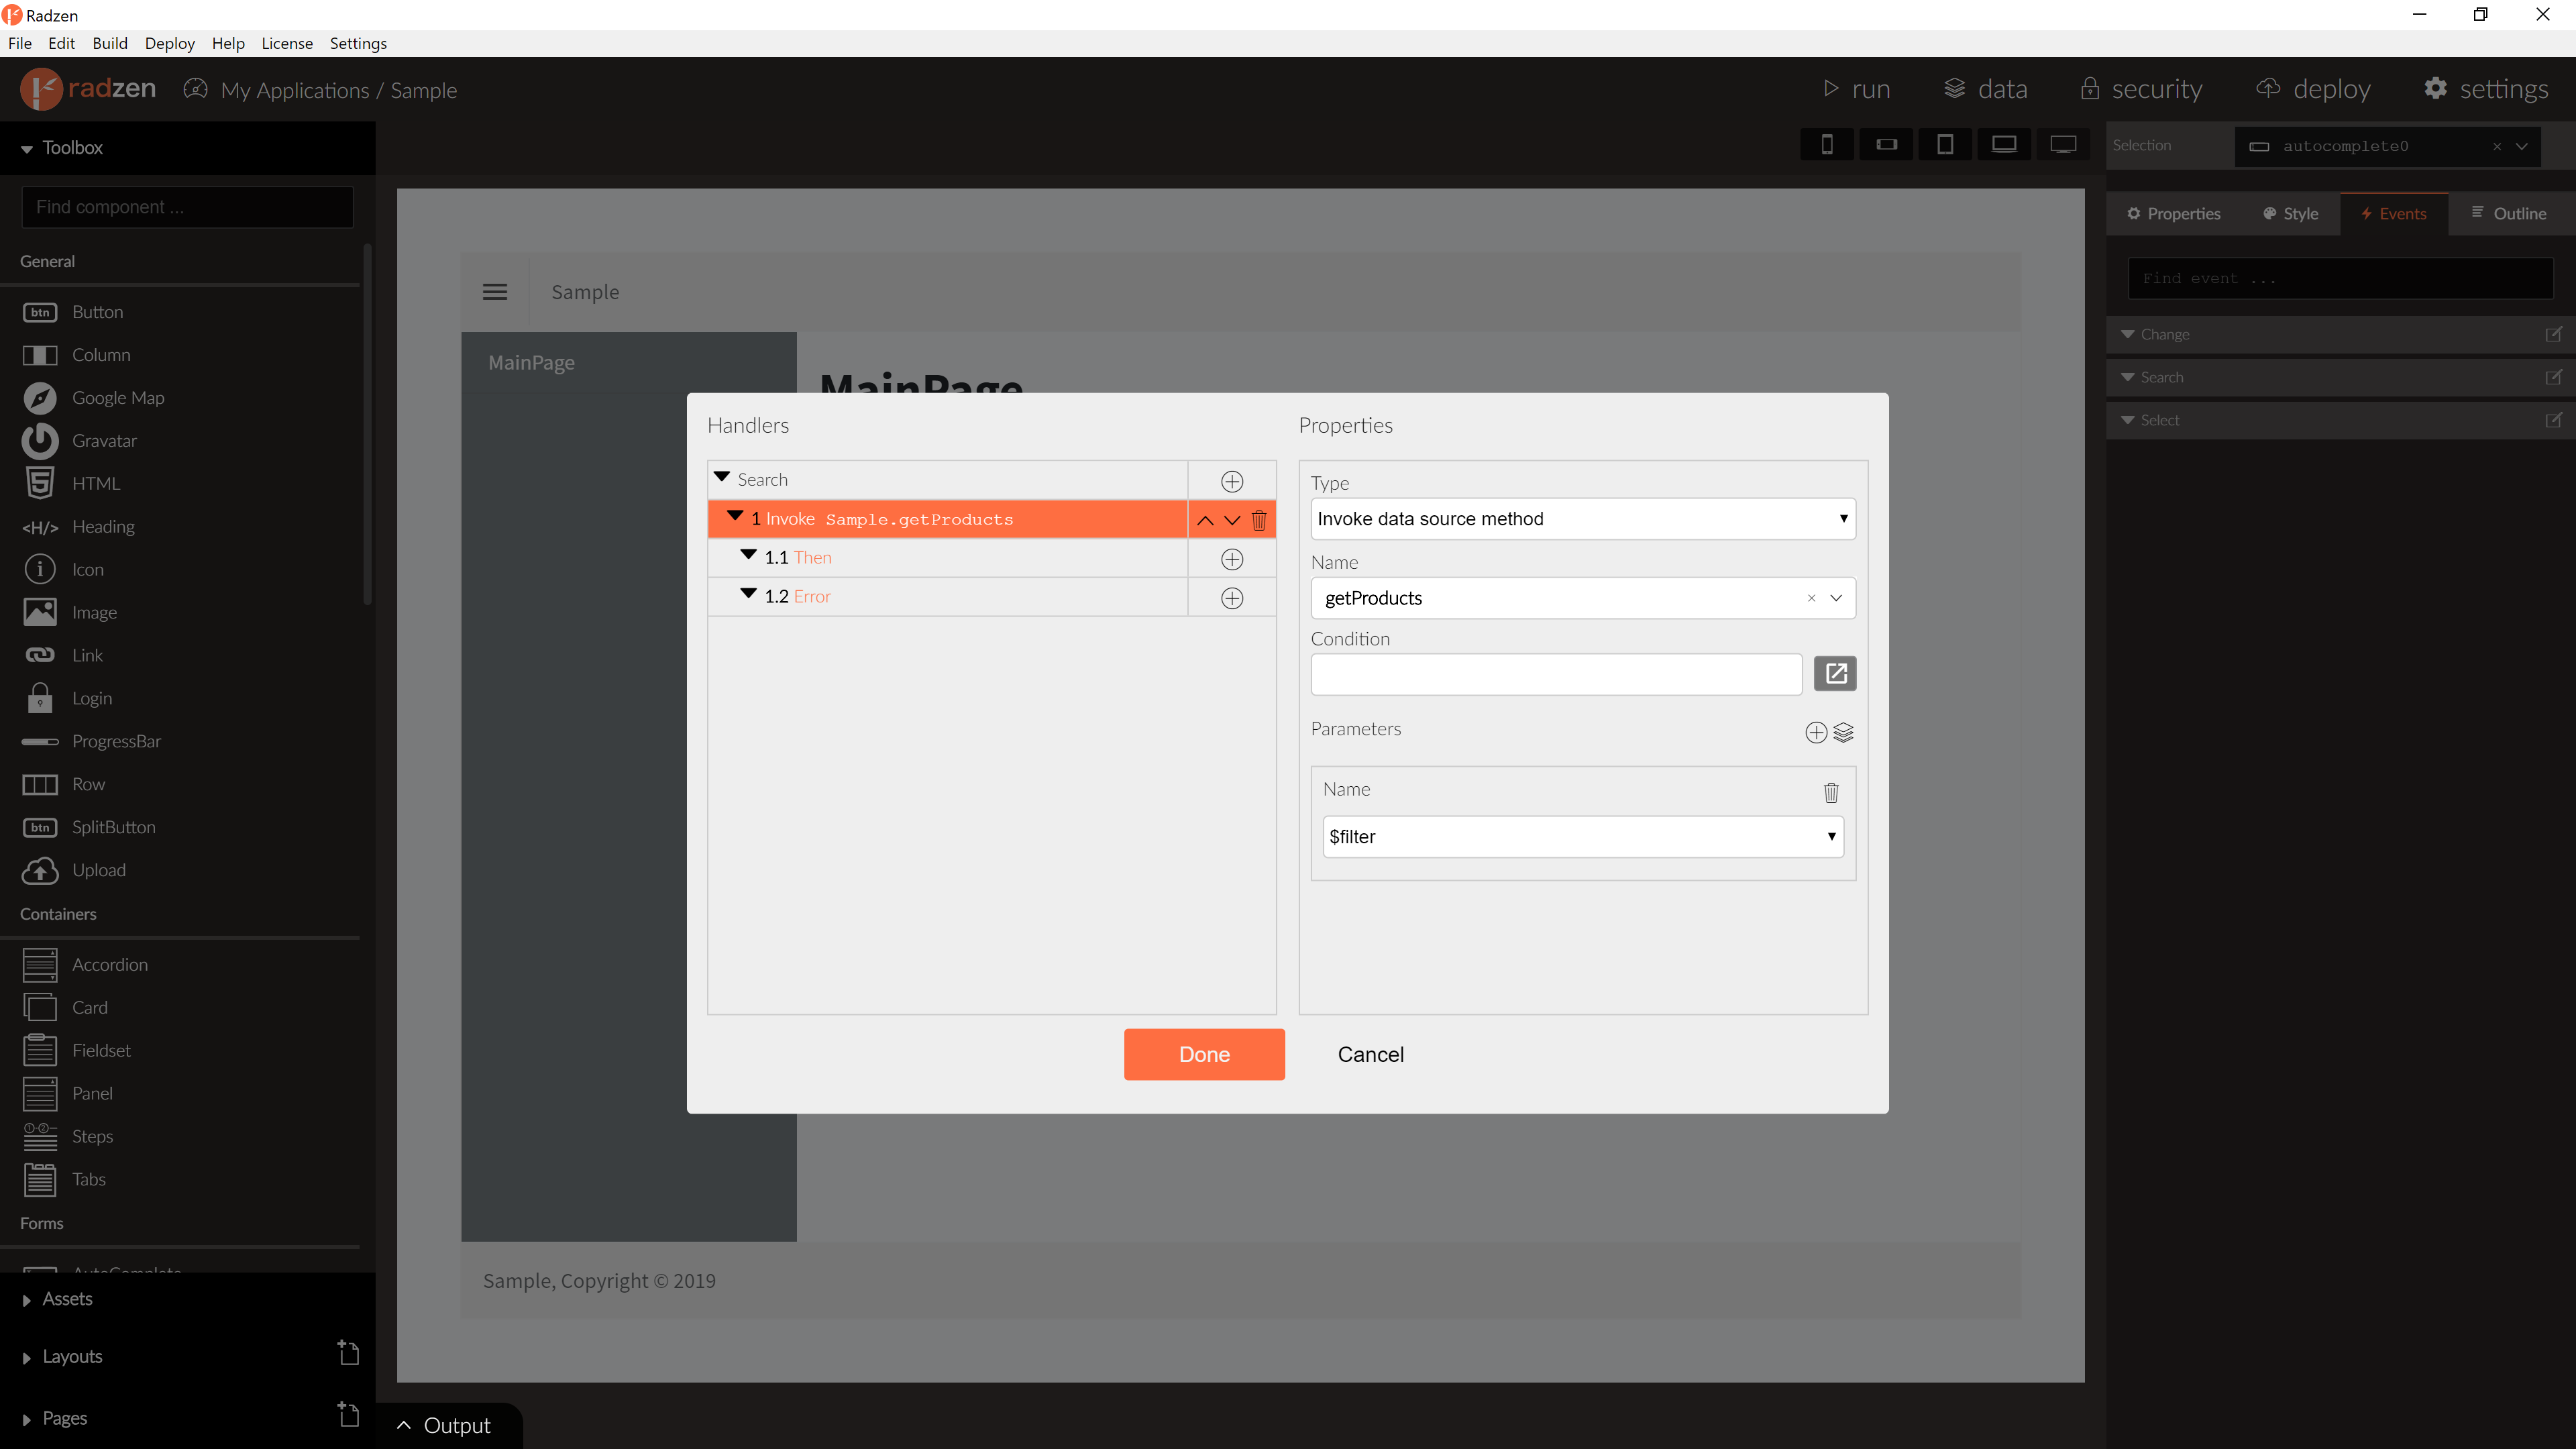
Task: Delete the $filter parameter with trash icon
Action: 1831,792
